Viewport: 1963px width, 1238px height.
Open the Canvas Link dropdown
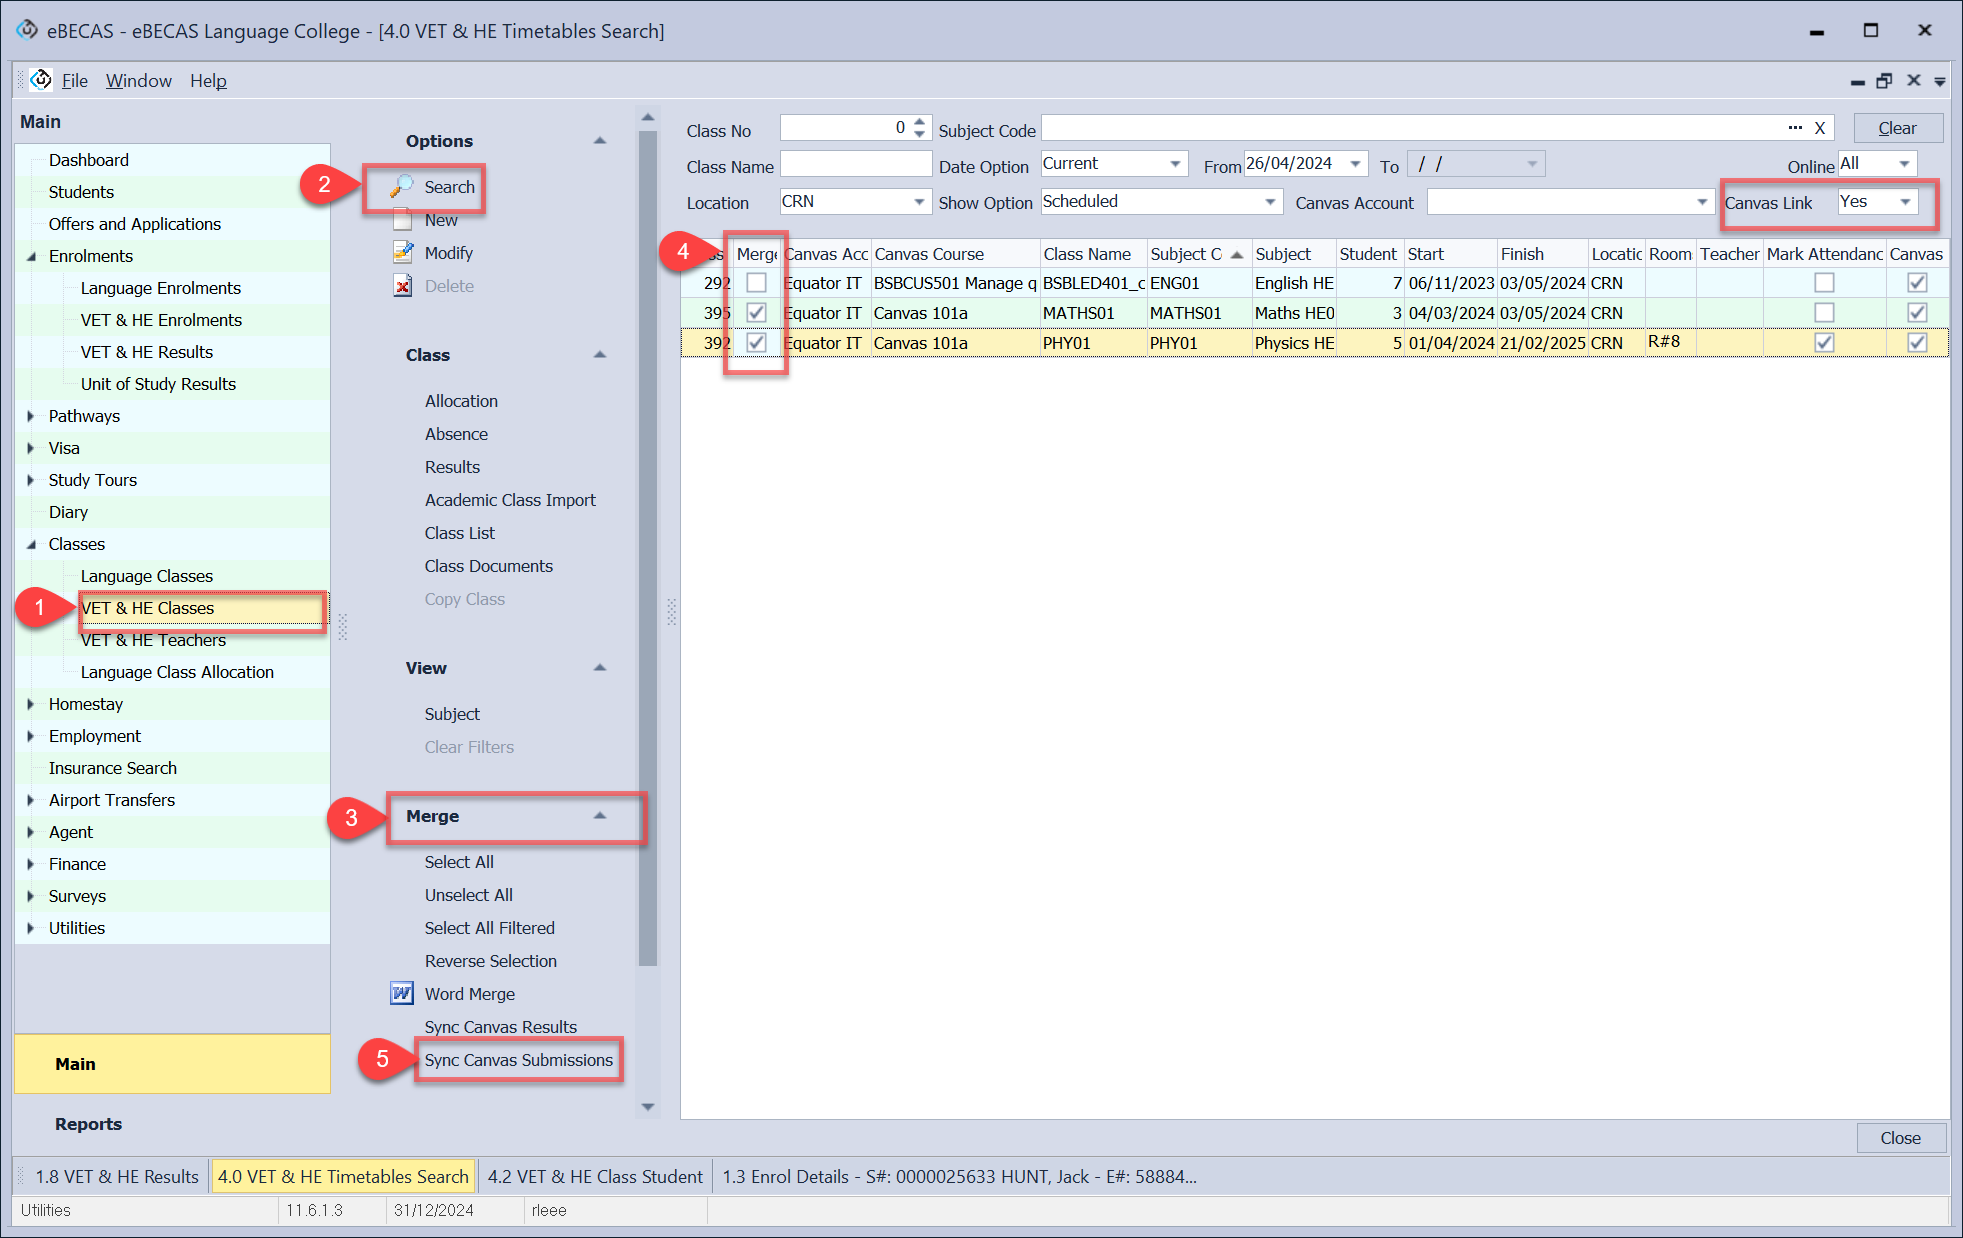(x=1905, y=202)
